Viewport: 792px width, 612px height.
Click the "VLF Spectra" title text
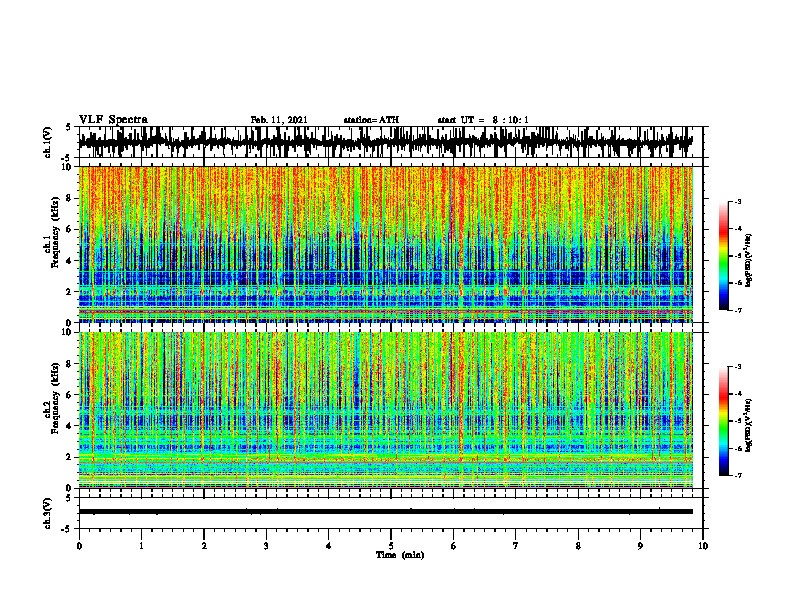point(113,120)
